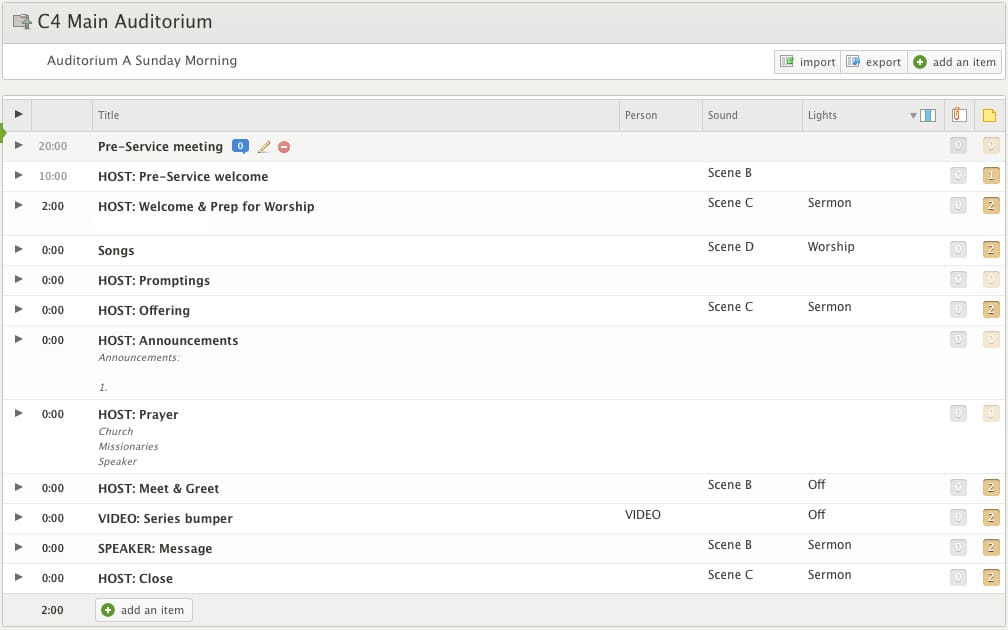Click Worship lights cell

pos(831,247)
